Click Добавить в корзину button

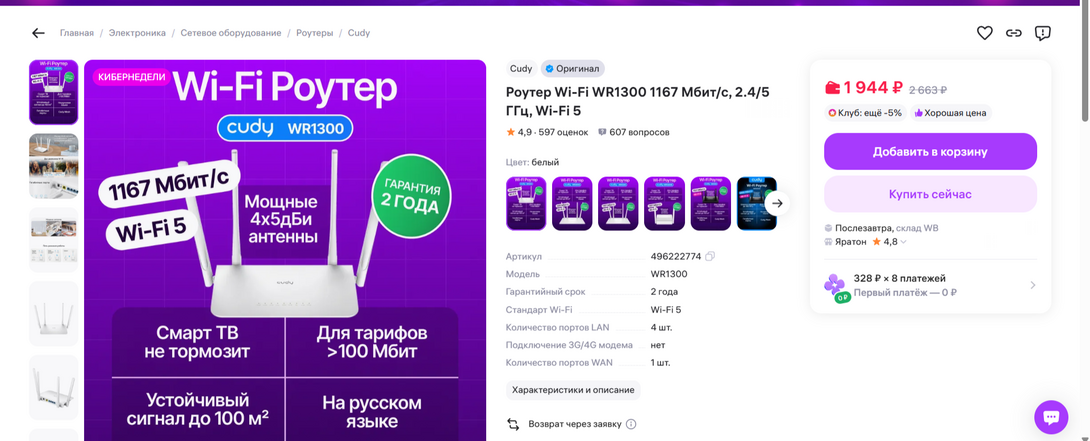point(930,152)
